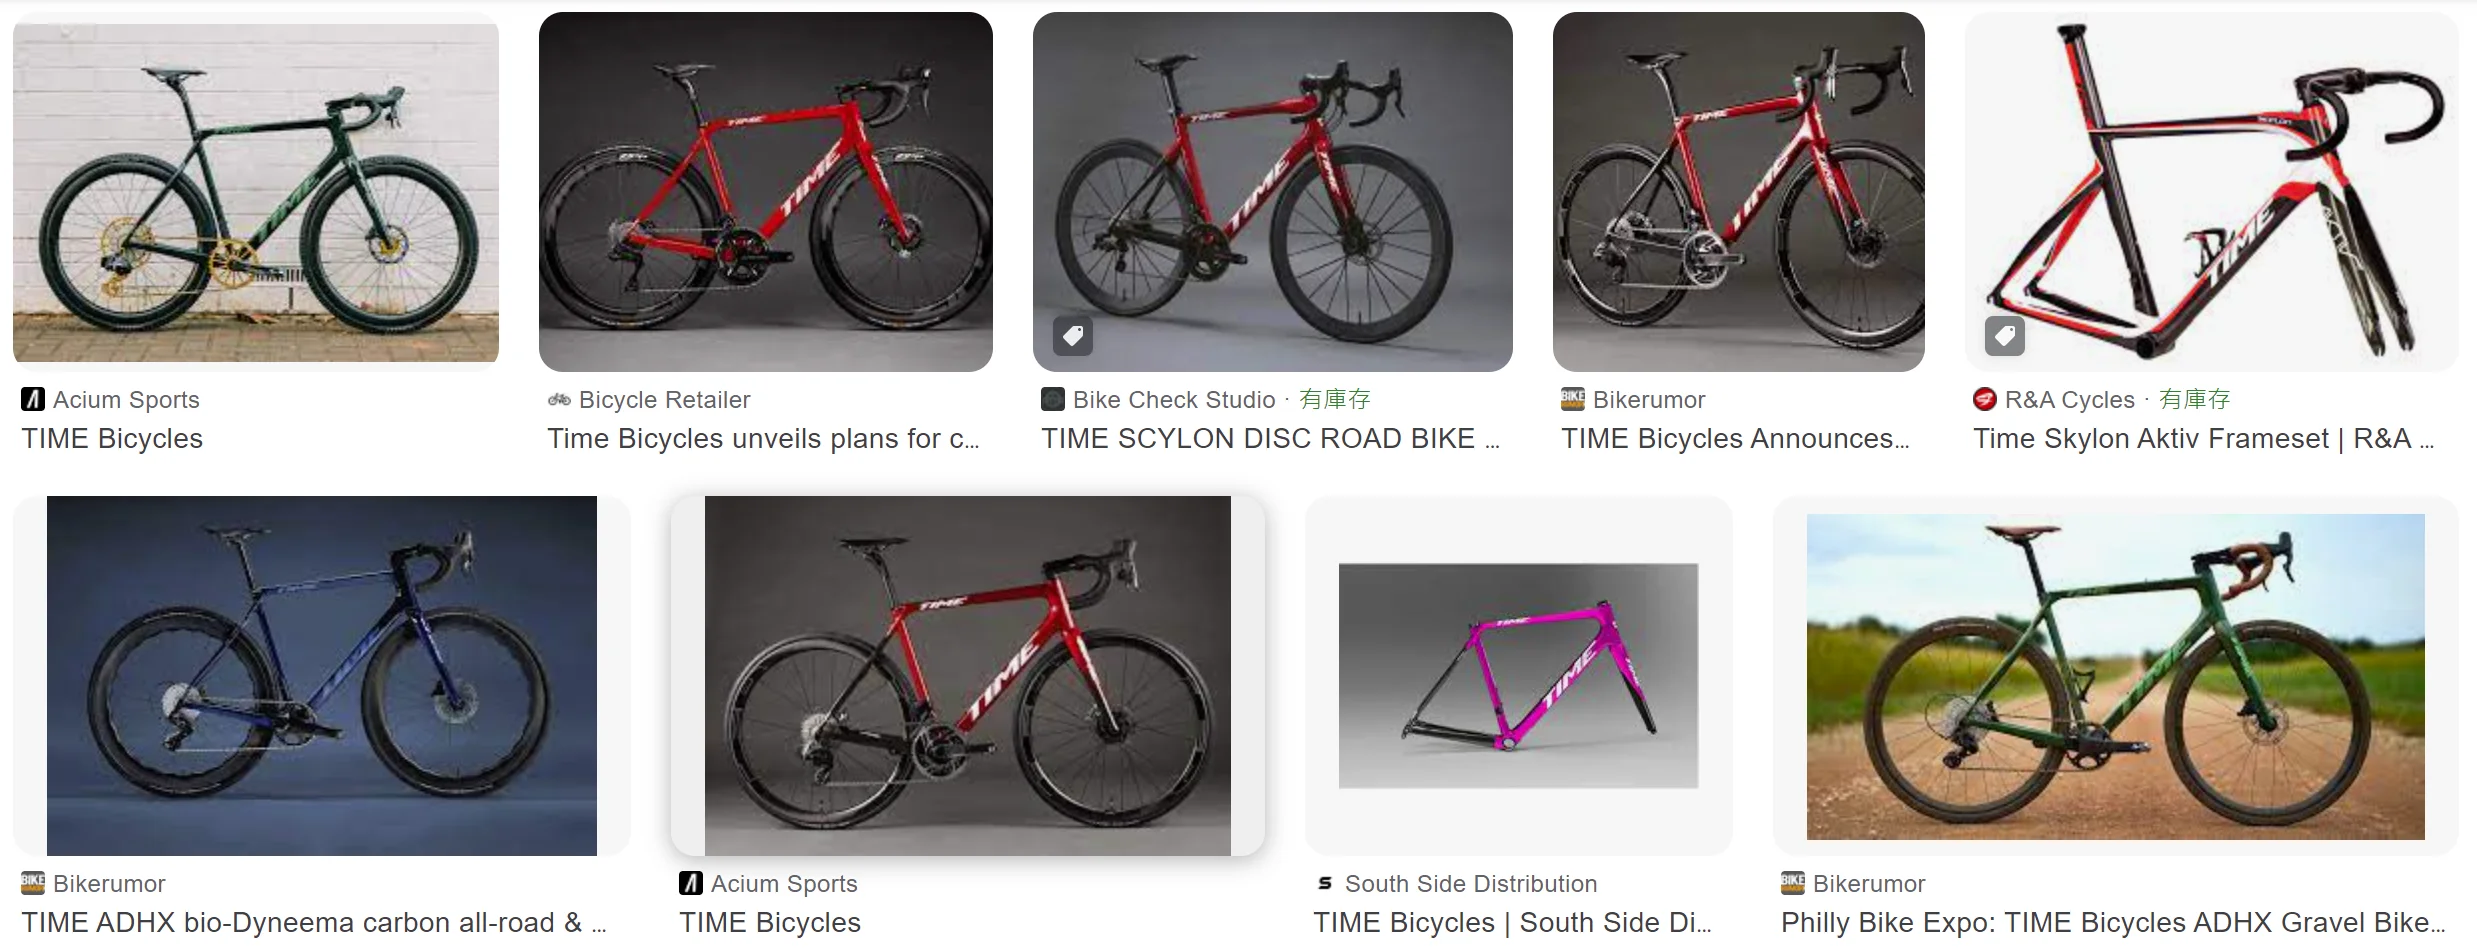Open the green bike with gold chainring thumbnail
This screenshot has height=952, width=2477.
[256, 192]
